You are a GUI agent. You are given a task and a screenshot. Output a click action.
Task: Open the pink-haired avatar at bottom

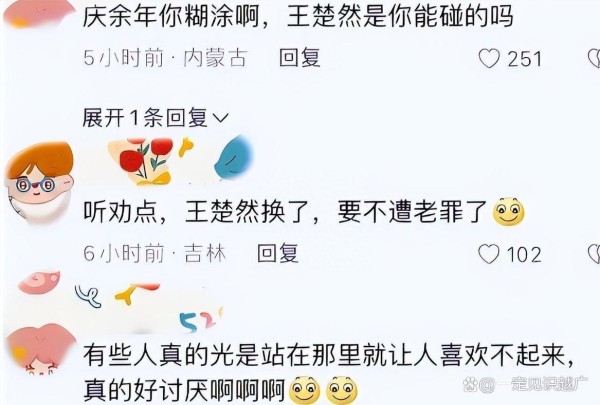pos(40,350)
